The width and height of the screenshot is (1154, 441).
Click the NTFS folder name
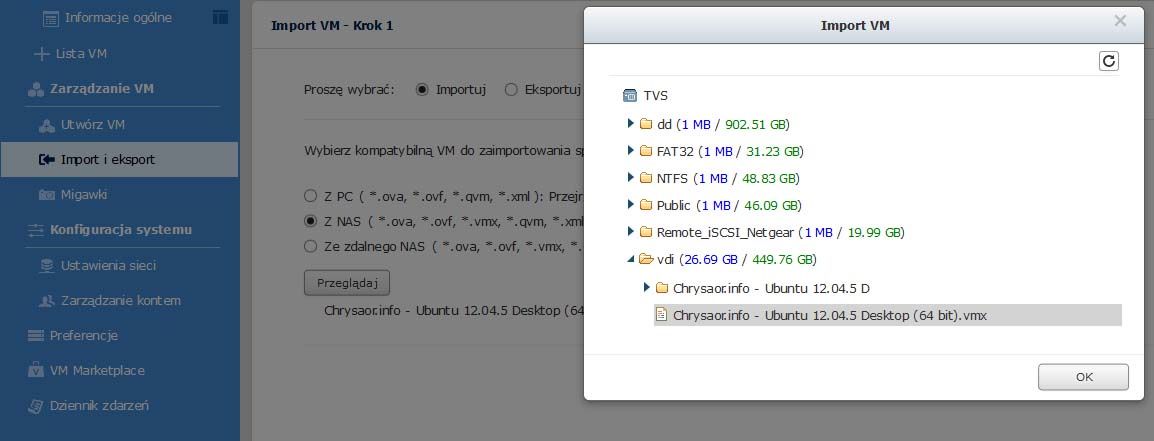pos(672,178)
